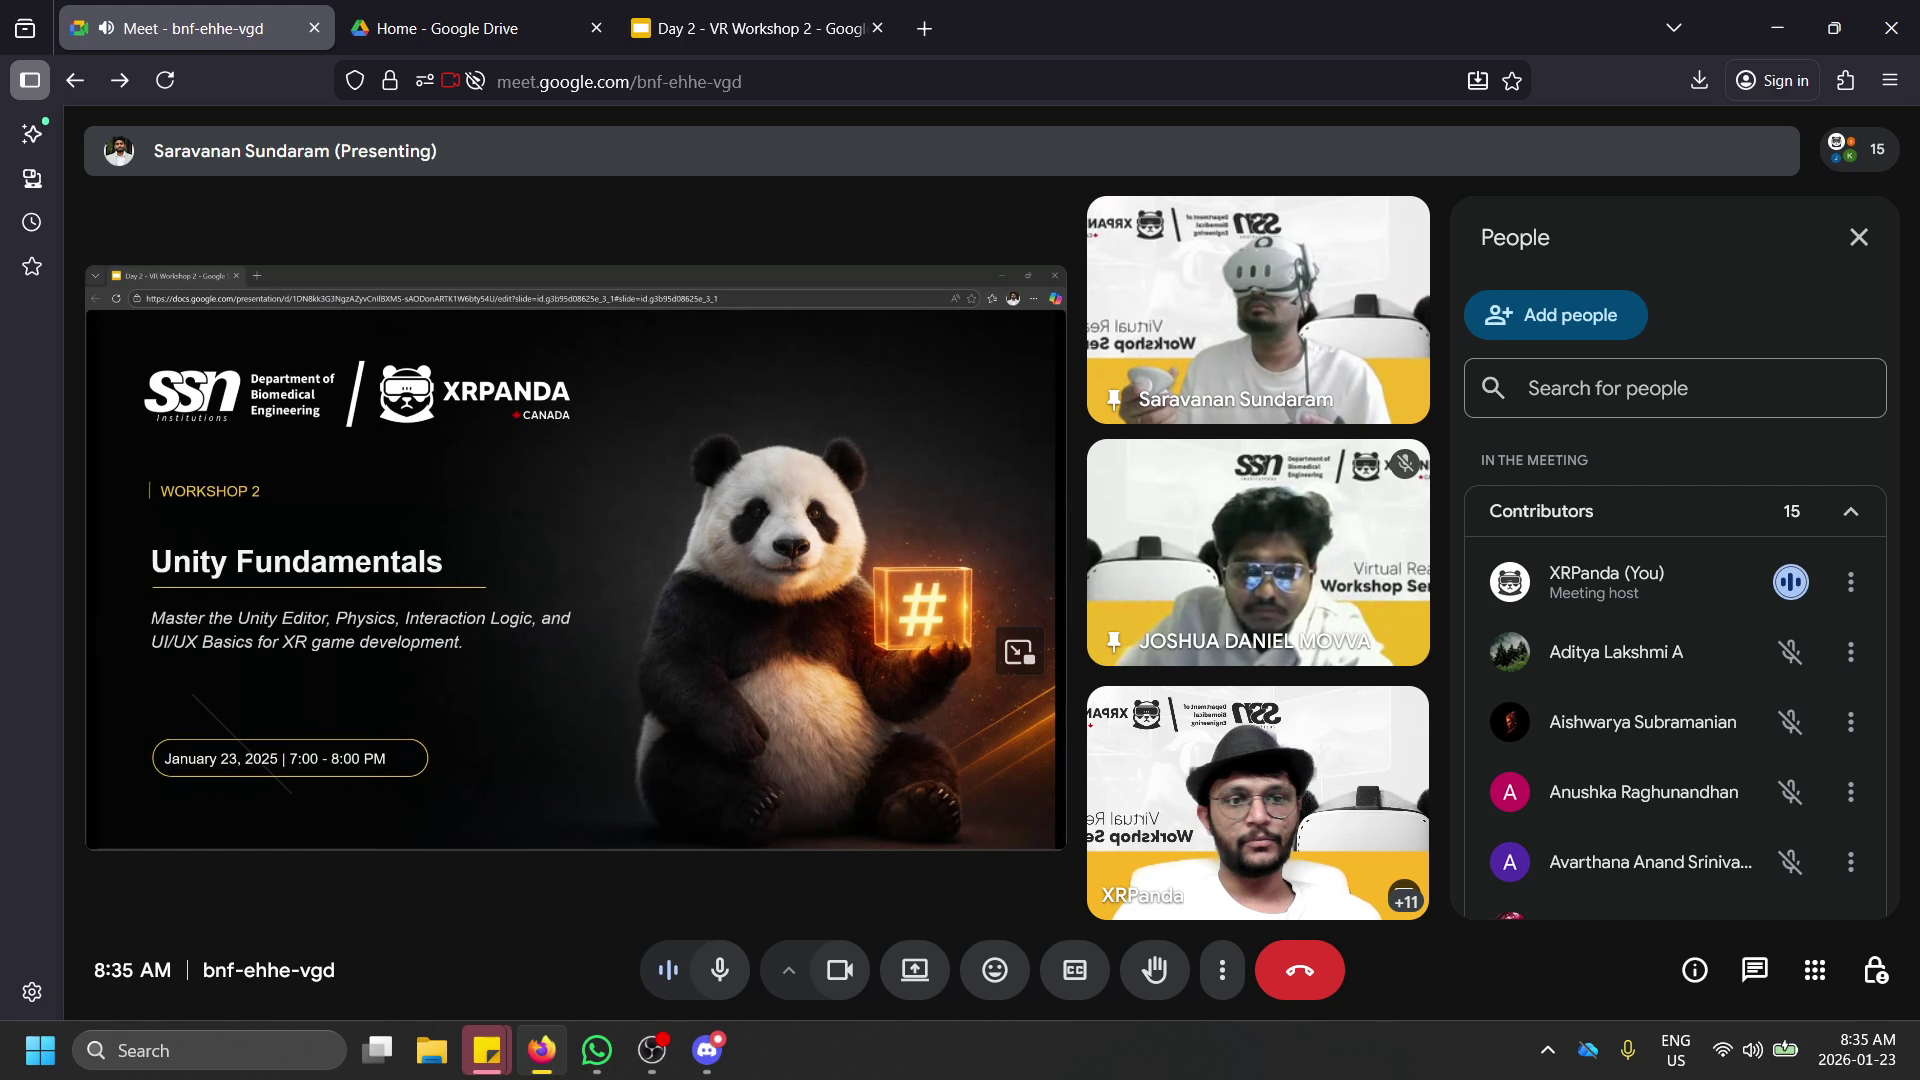Expand video settings up arrow

[788, 970]
